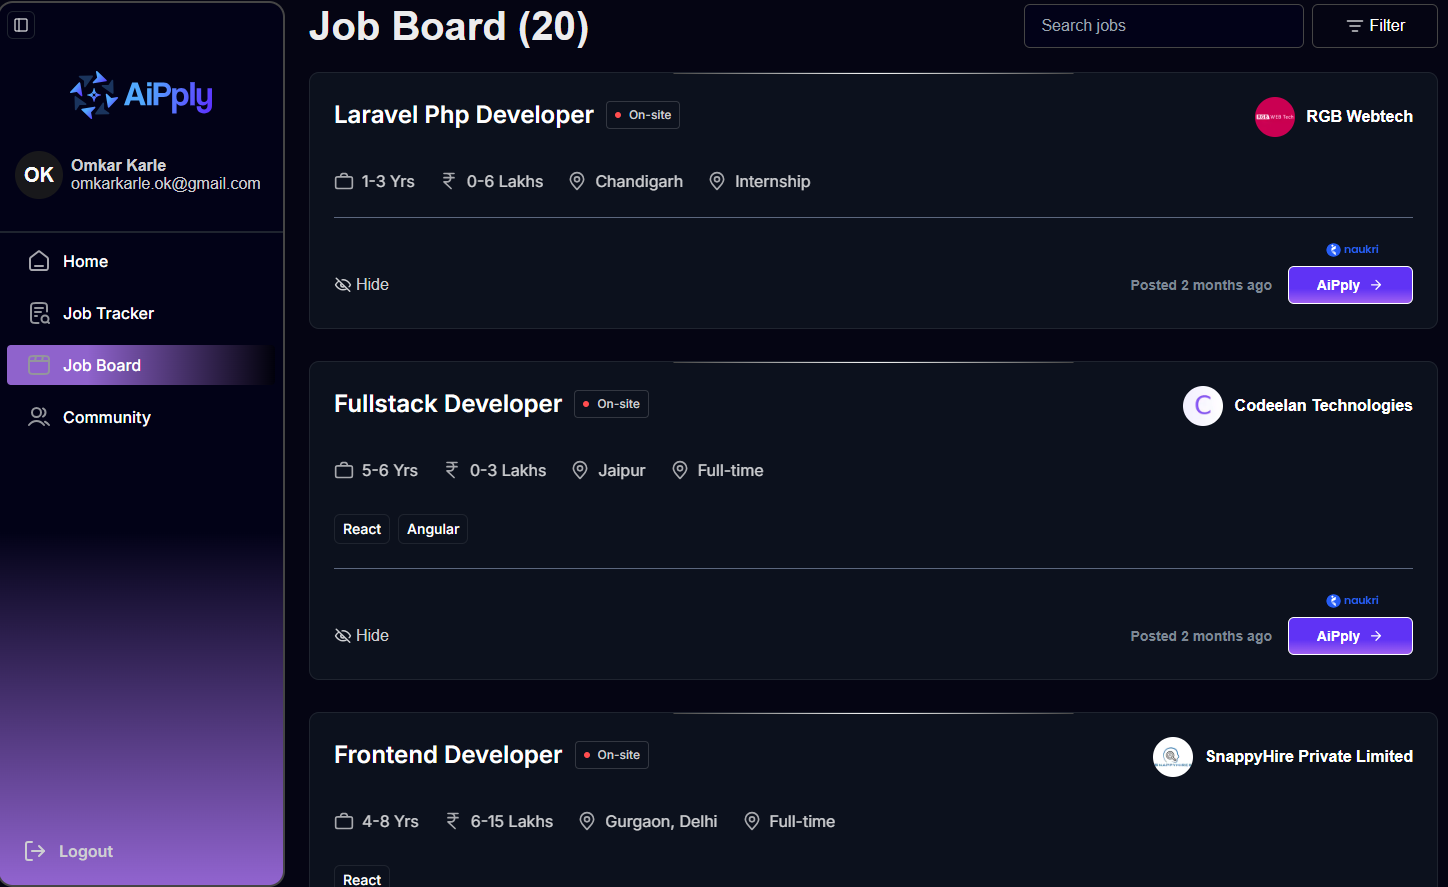Focus the Search jobs field
This screenshot has height=887, width=1448.
pos(1164,26)
